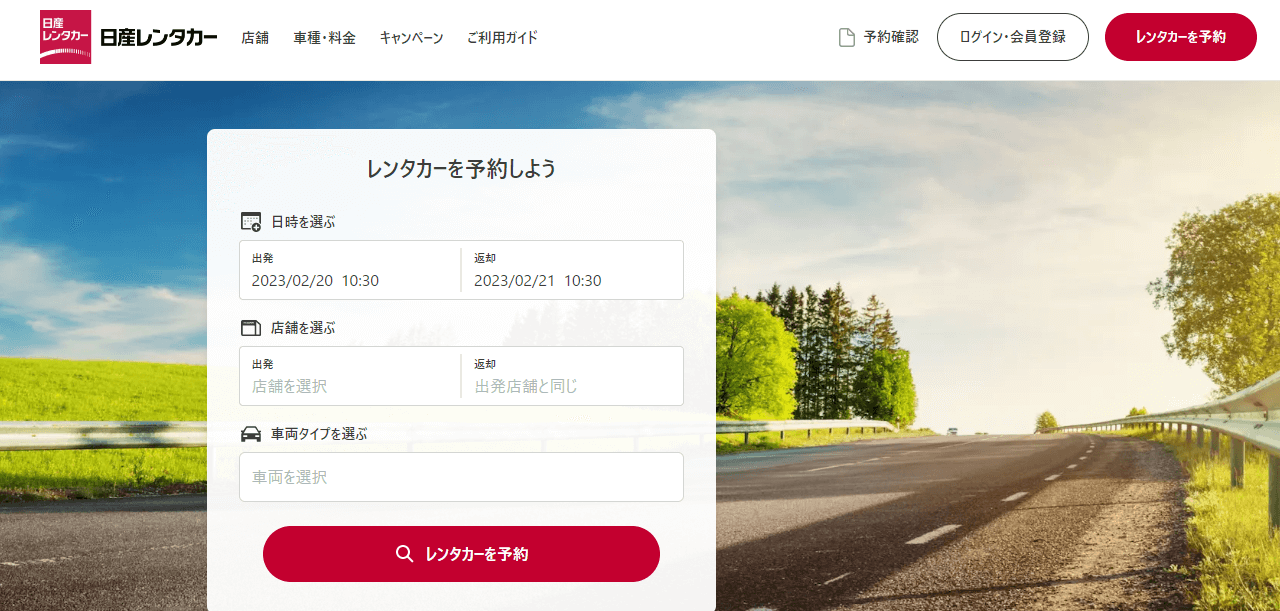Open the 車種・料金 menu item
Screen dimensions: 1280x611
(324, 38)
